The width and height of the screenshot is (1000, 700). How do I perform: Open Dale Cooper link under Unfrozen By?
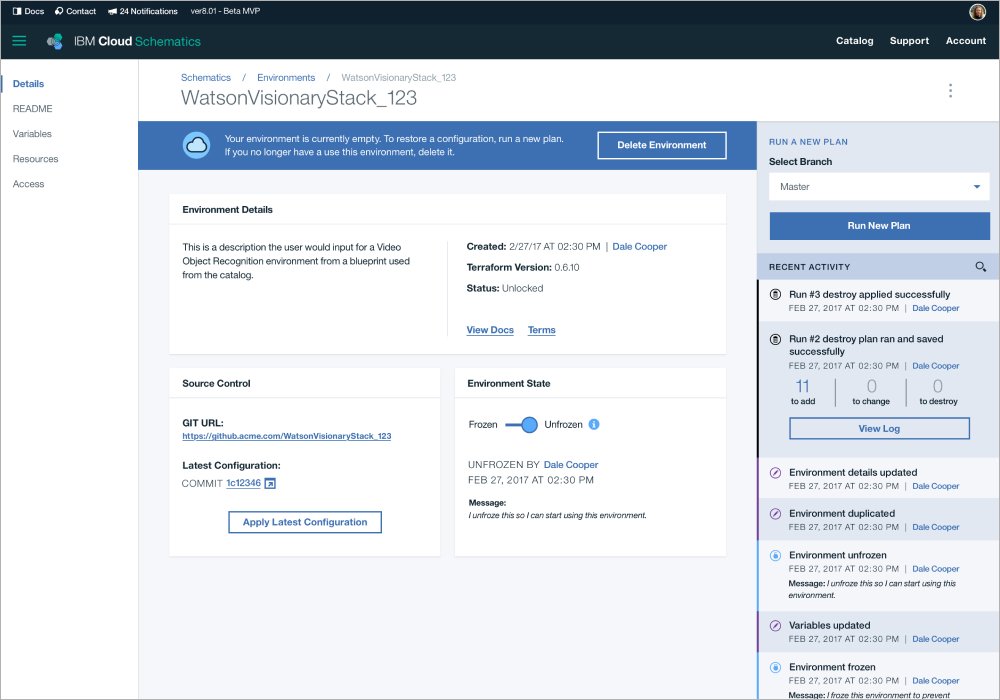(570, 465)
